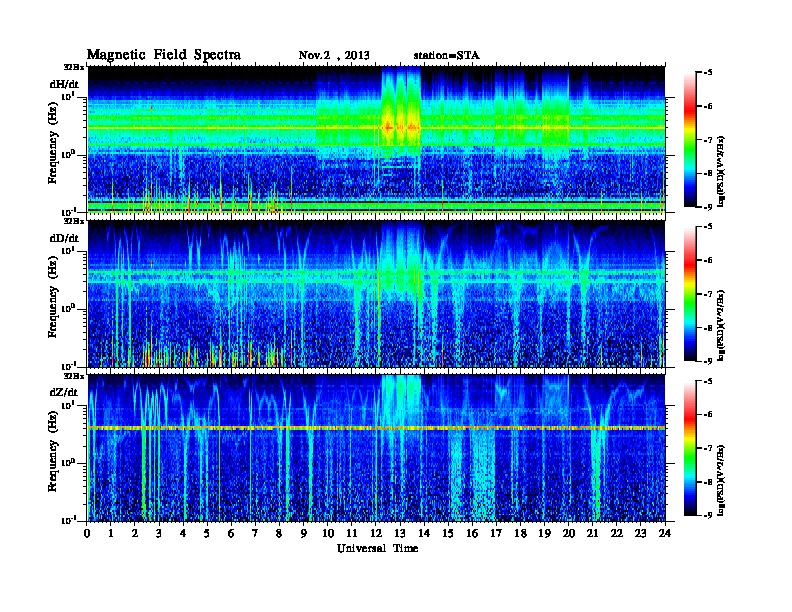
Task: Click hour "23" on the Universal Time axis
Action: [x=641, y=533]
